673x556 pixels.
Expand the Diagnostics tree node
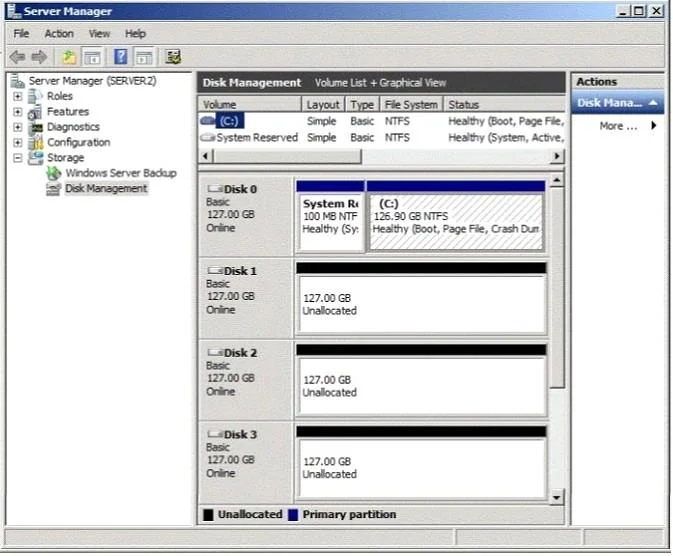tap(18, 127)
